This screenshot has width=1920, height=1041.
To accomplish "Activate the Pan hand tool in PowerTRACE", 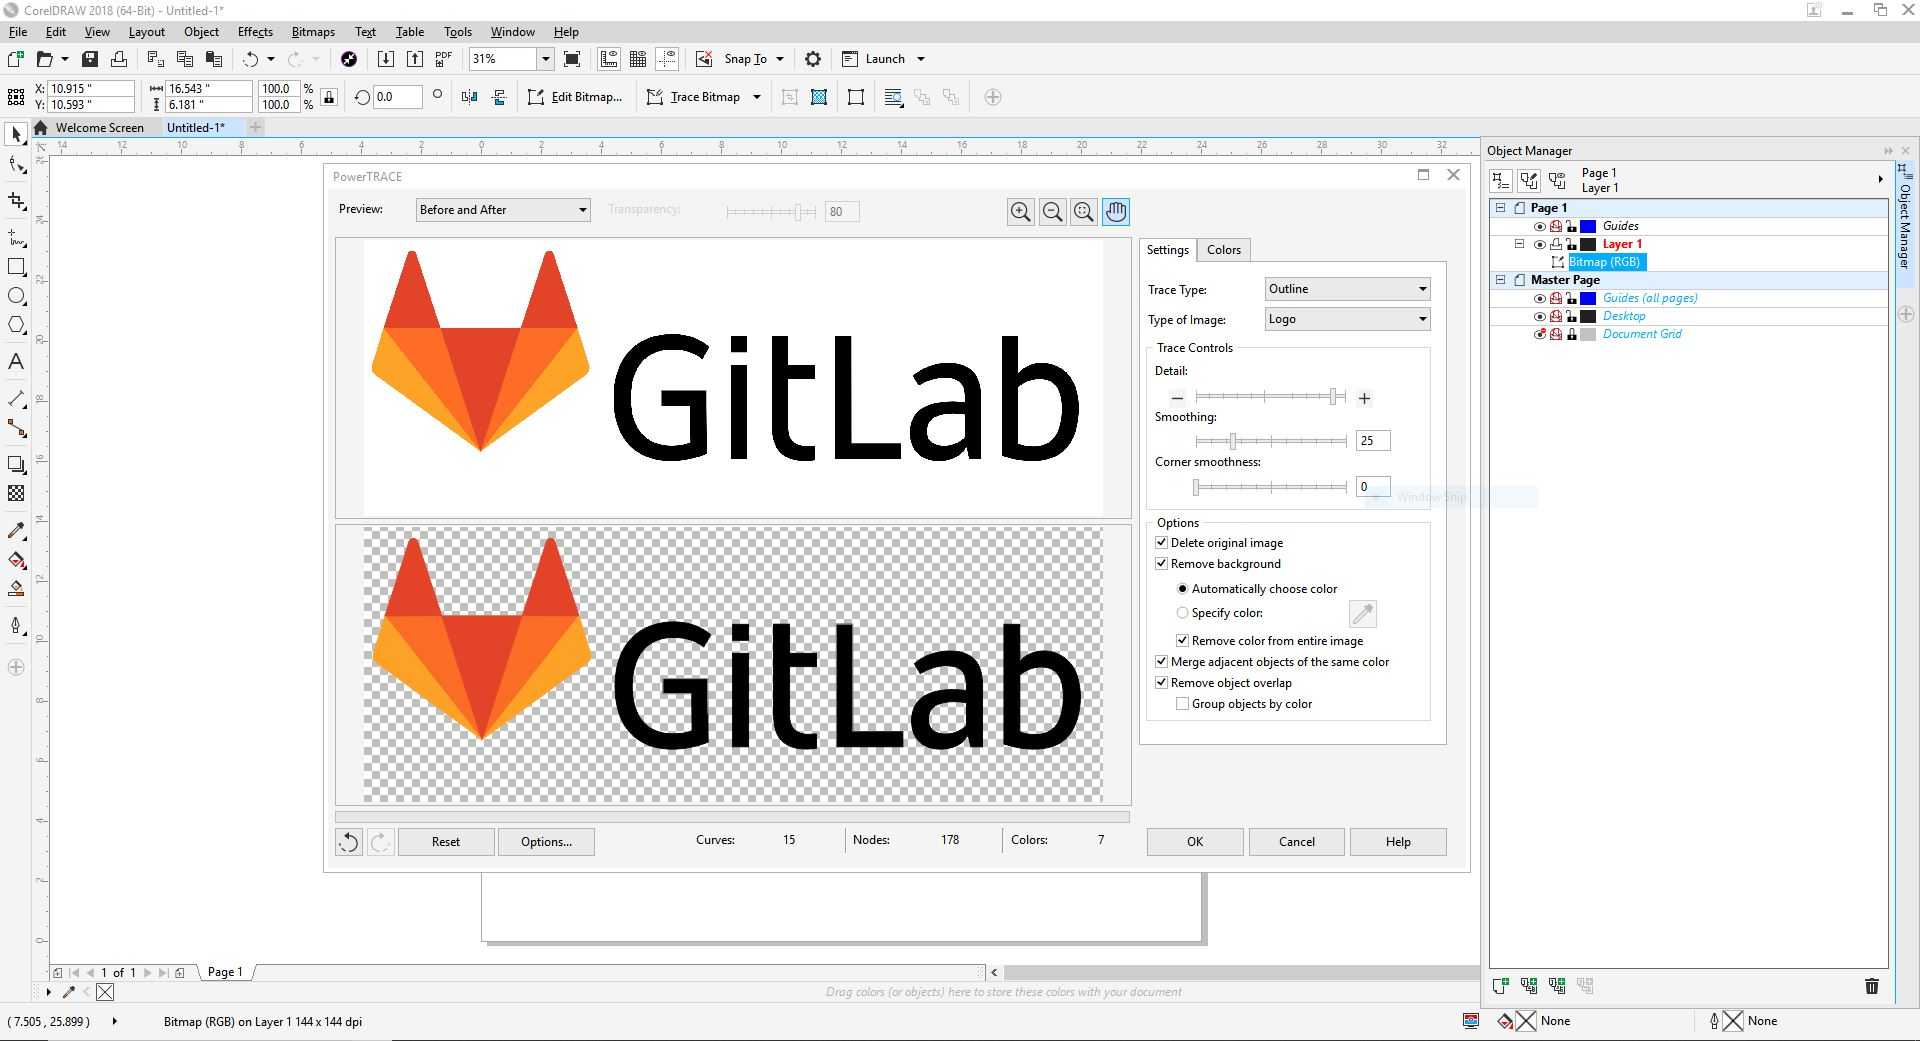I will 1116,212.
